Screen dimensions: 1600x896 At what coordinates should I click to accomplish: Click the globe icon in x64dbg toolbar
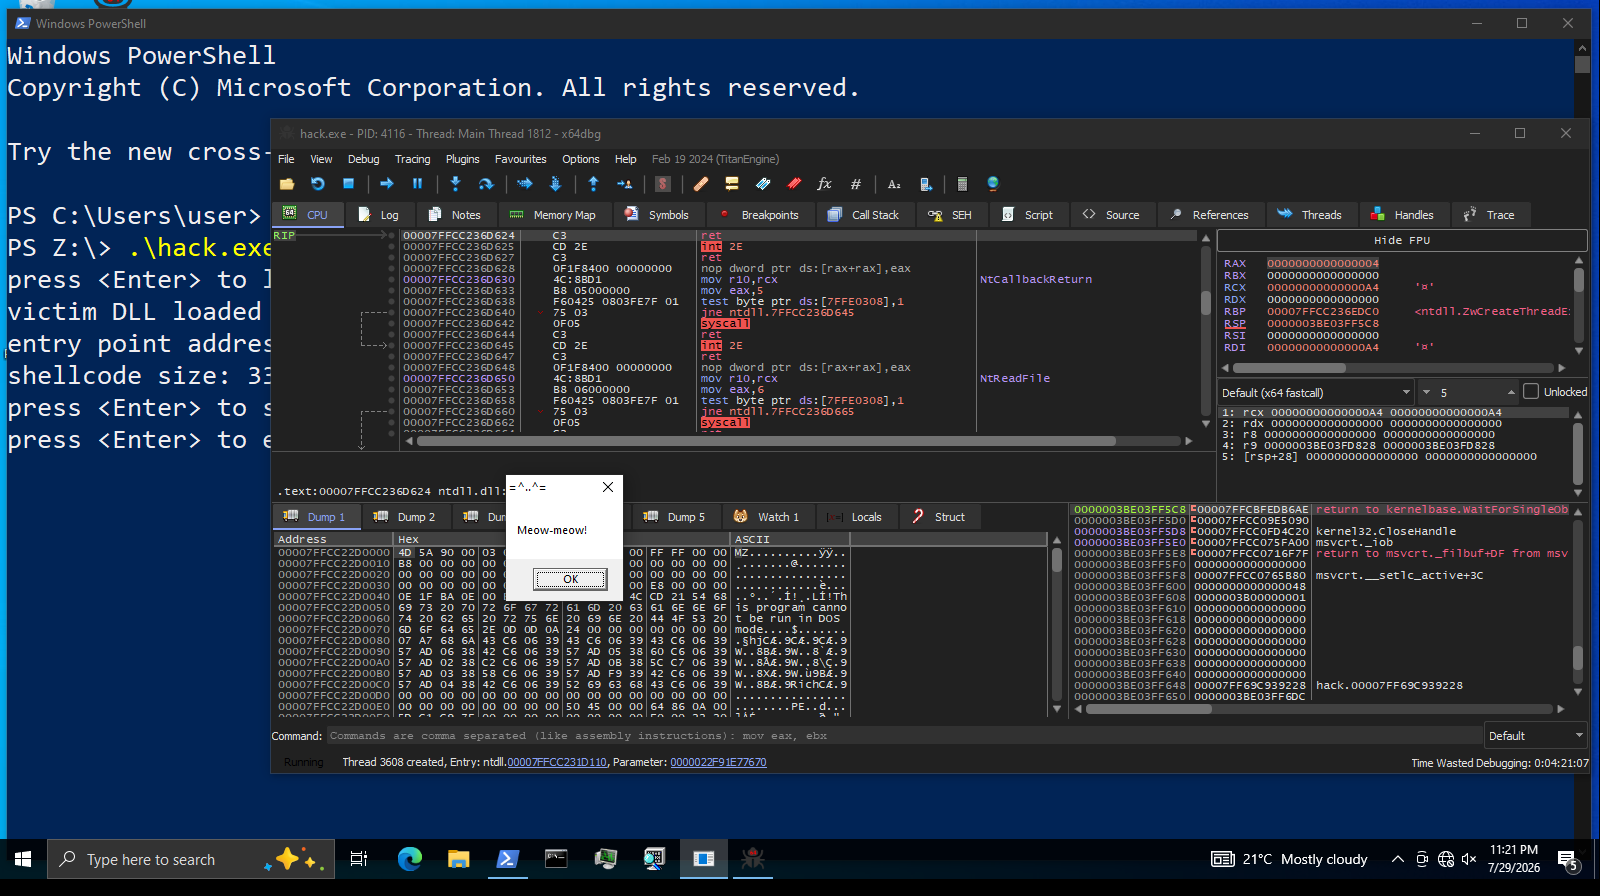tap(993, 184)
